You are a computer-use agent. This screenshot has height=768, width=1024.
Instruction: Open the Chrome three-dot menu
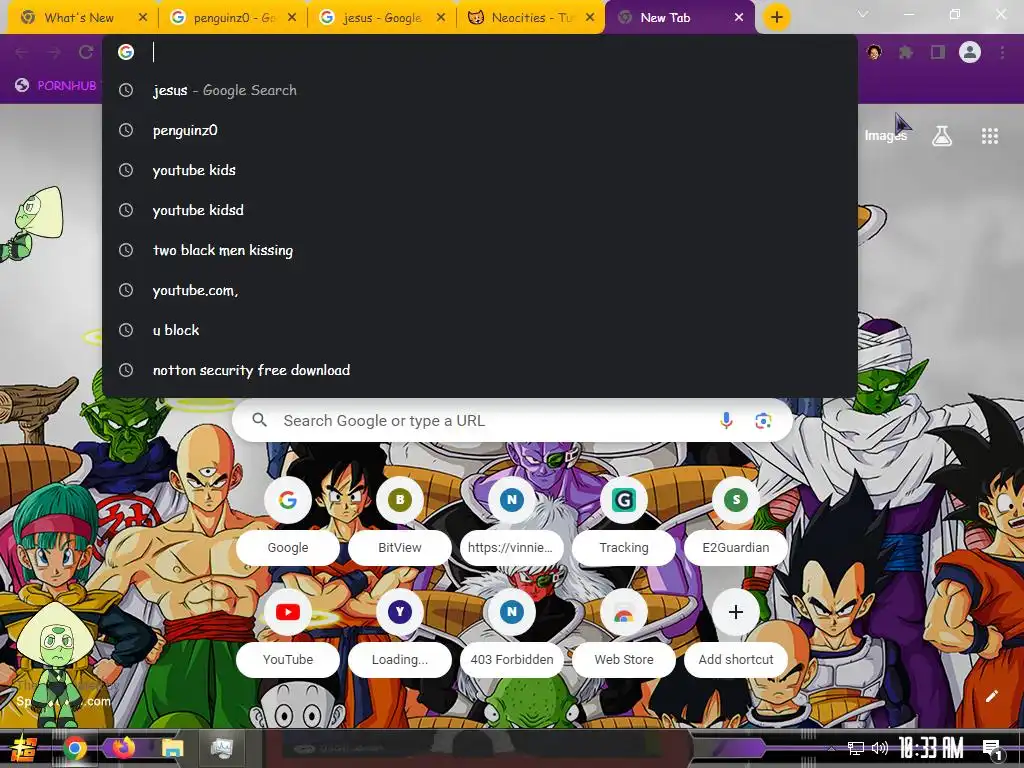tap(1002, 52)
